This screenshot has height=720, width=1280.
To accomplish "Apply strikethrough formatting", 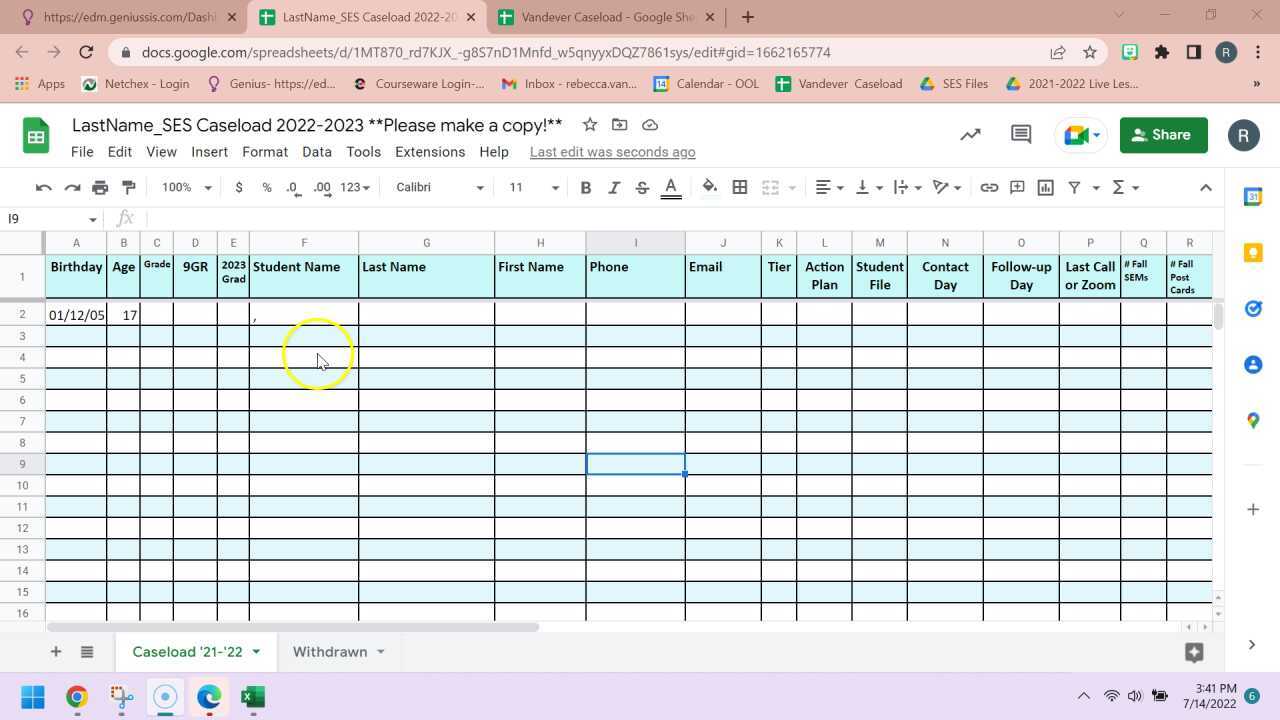I will pos(641,187).
